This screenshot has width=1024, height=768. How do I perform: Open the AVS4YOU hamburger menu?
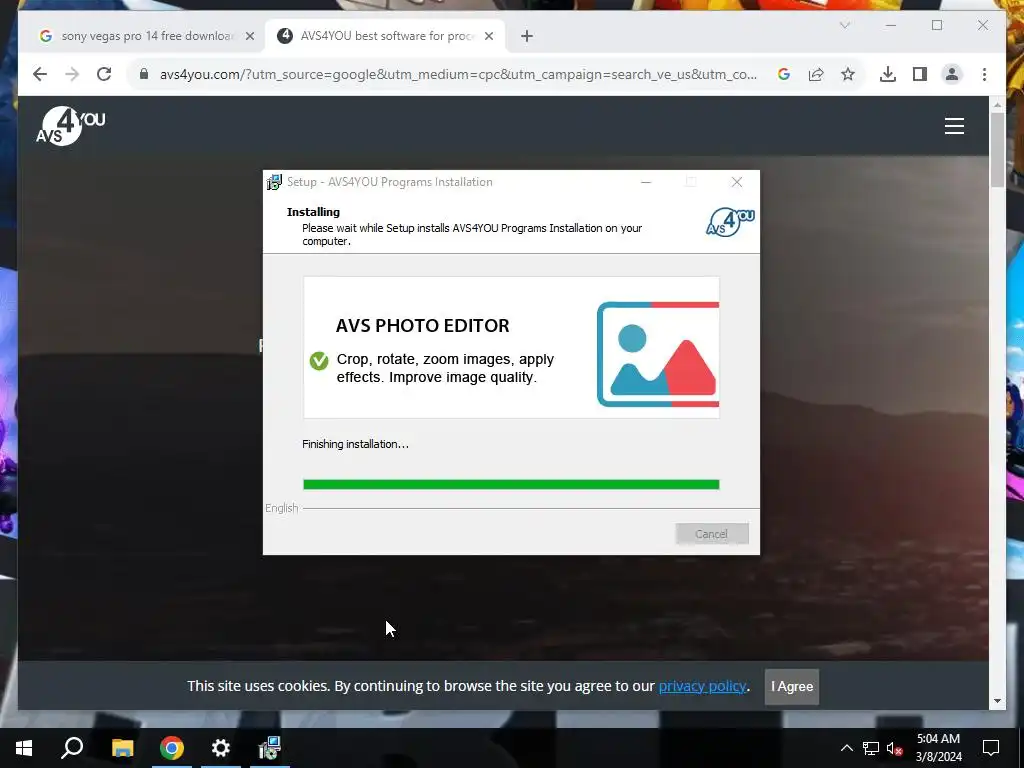(x=954, y=126)
